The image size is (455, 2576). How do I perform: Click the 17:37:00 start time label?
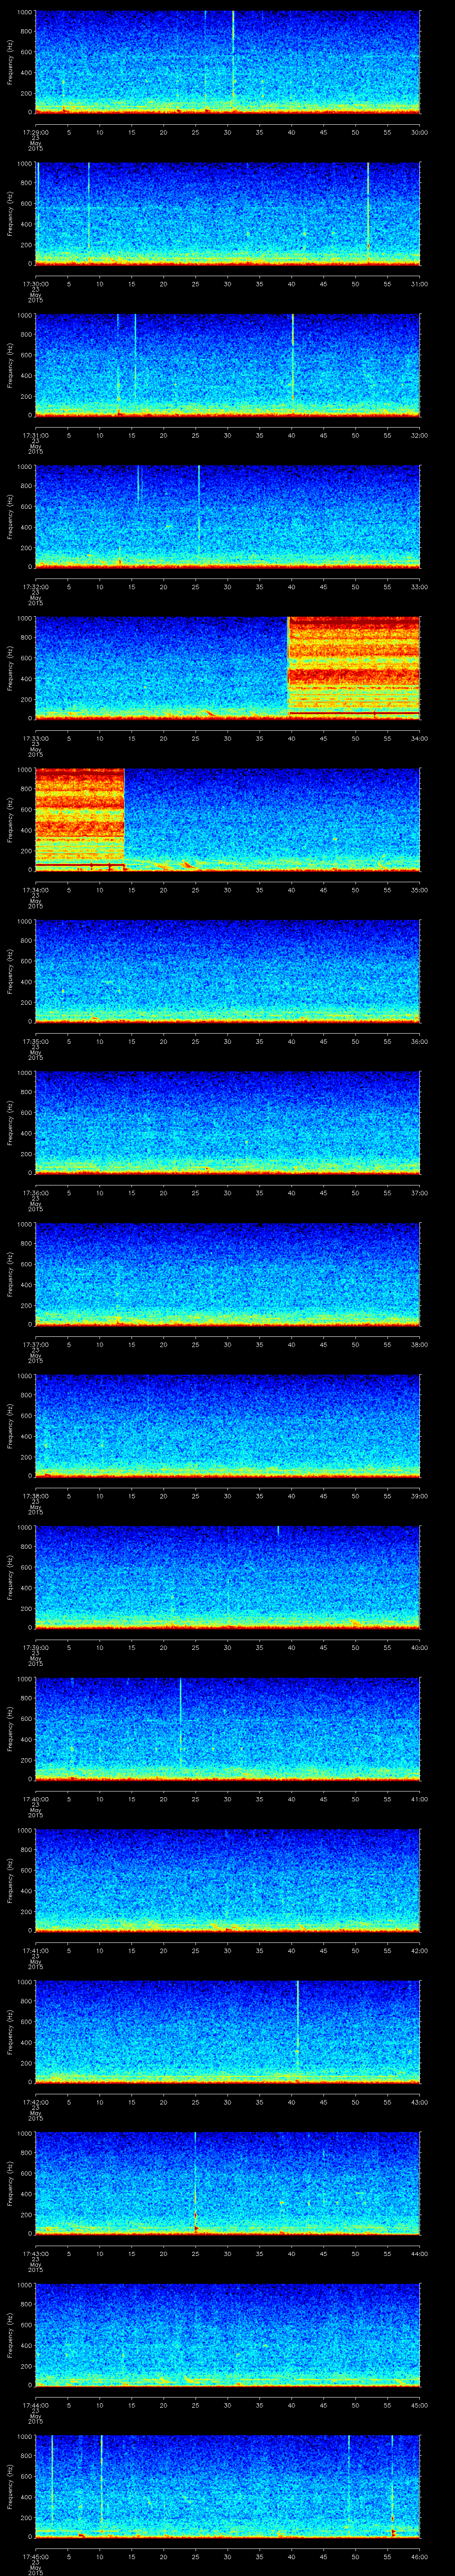pyautogui.click(x=35, y=1344)
